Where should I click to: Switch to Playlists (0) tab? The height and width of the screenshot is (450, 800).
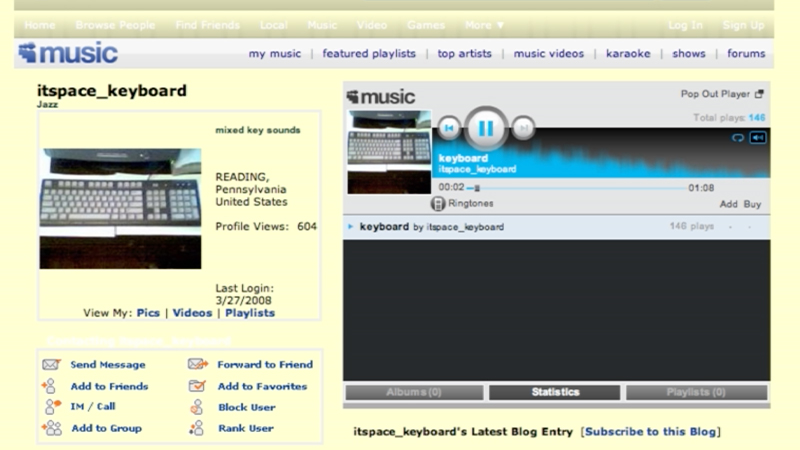696,392
